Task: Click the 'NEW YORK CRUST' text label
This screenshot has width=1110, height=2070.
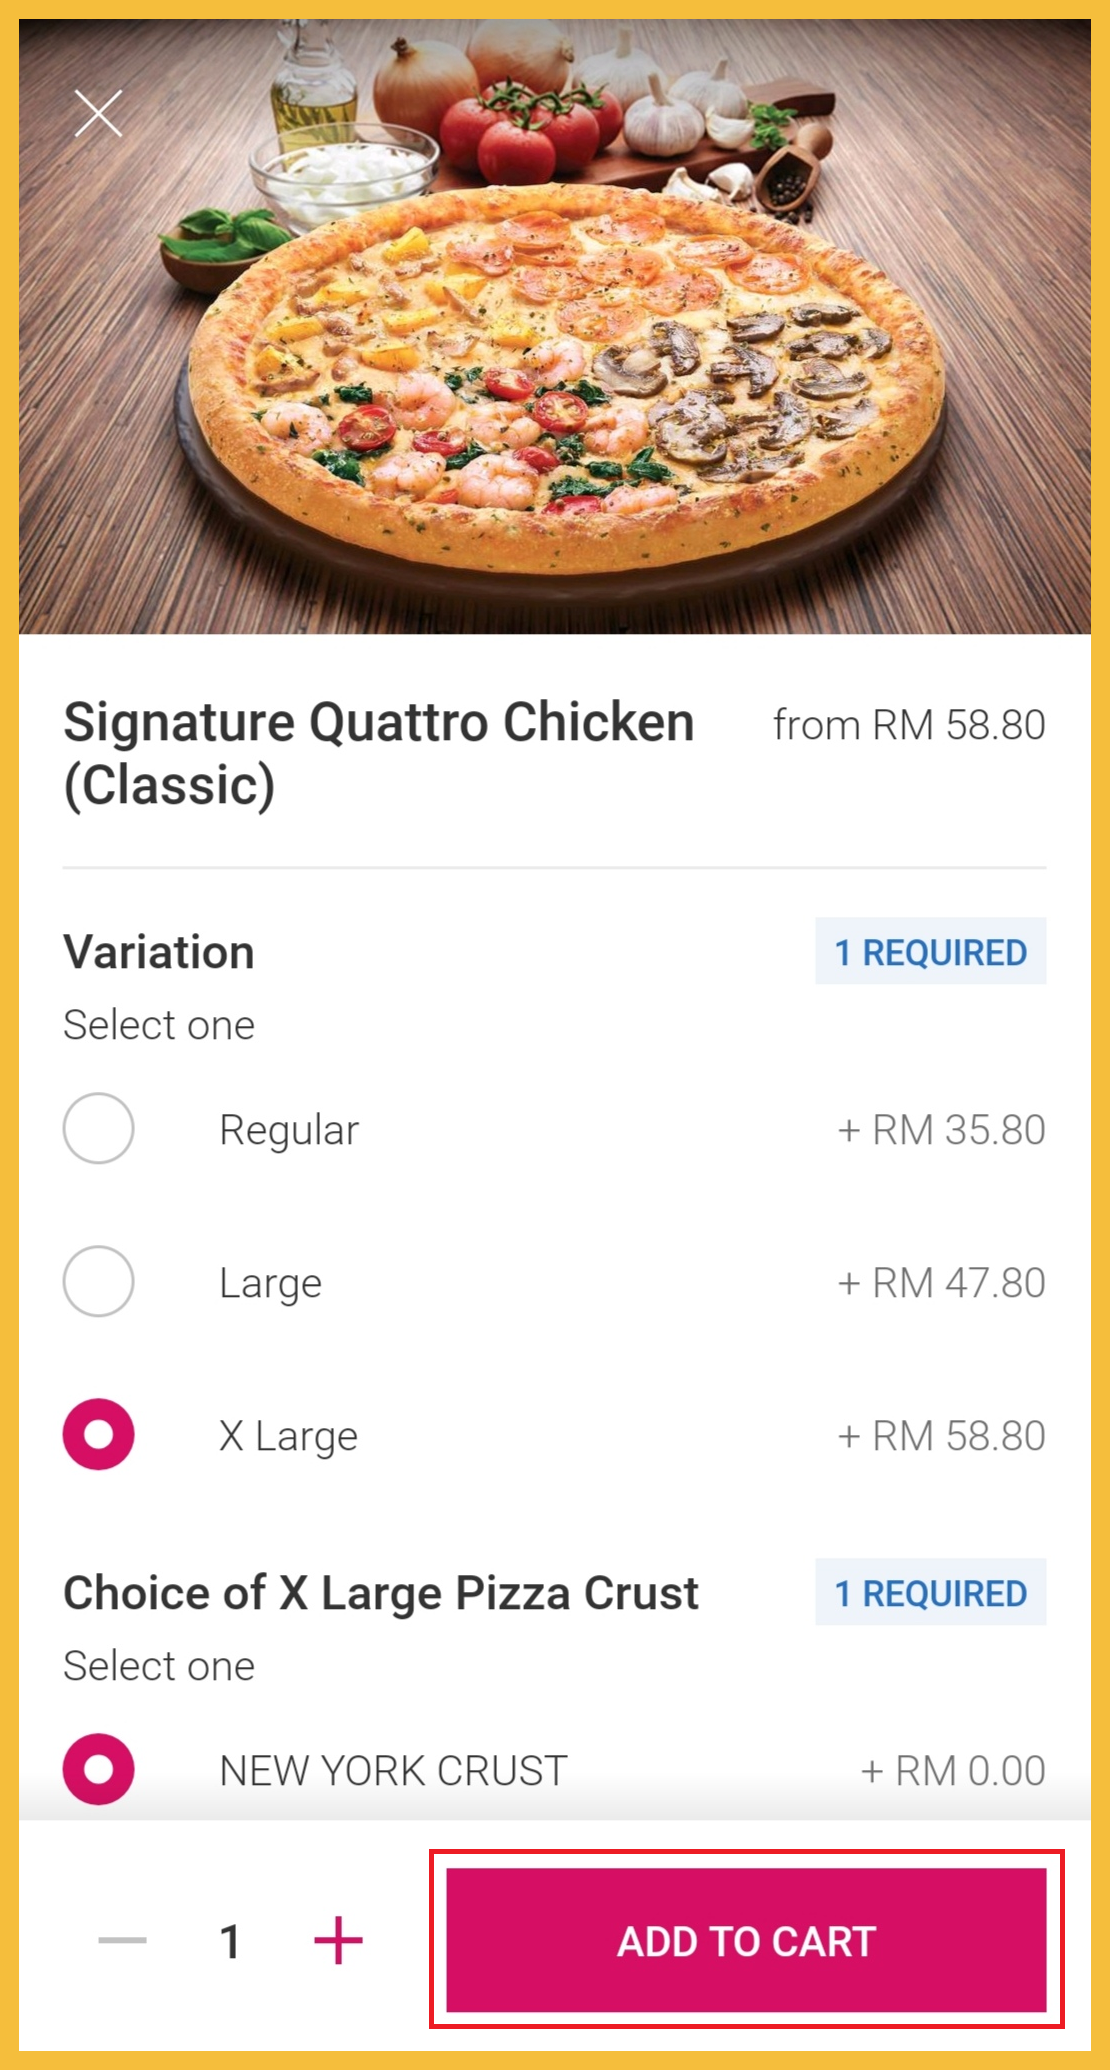Action: tap(393, 1770)
